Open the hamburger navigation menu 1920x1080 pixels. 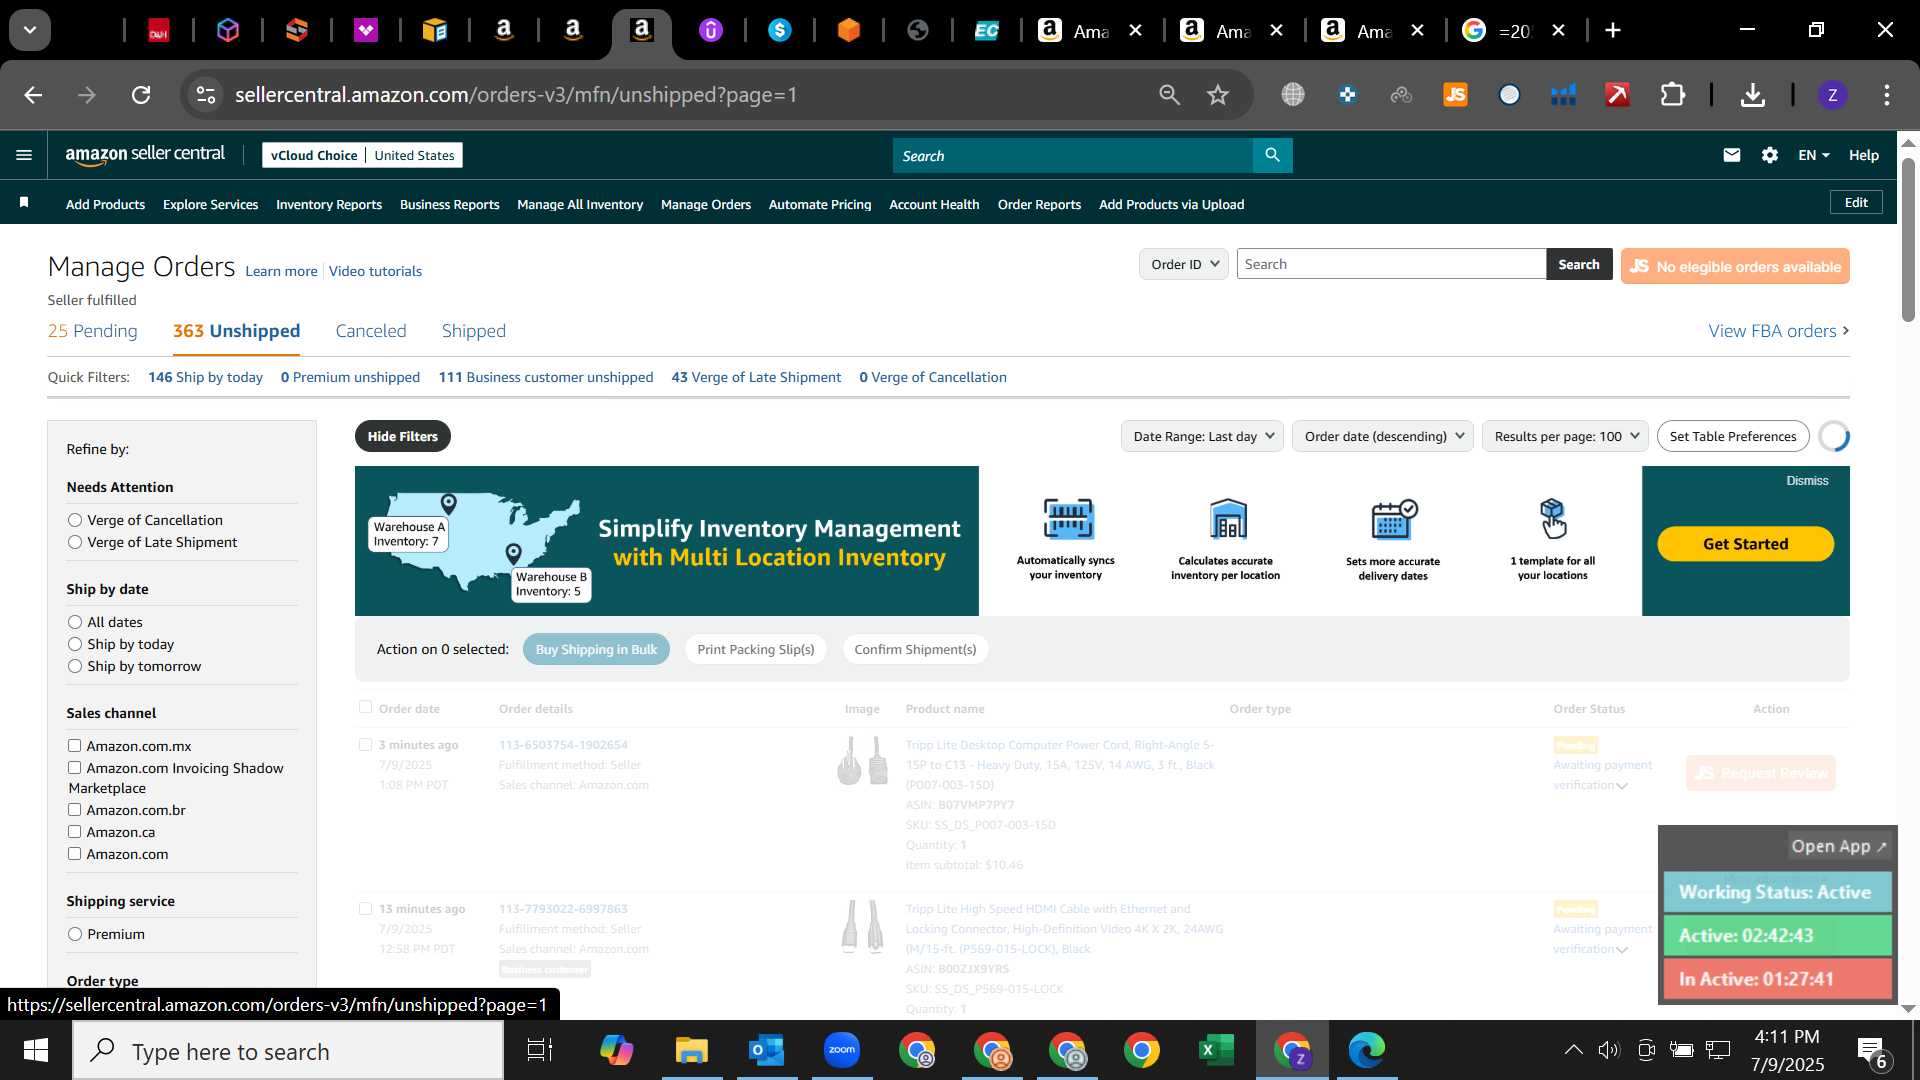coord(24,155)
